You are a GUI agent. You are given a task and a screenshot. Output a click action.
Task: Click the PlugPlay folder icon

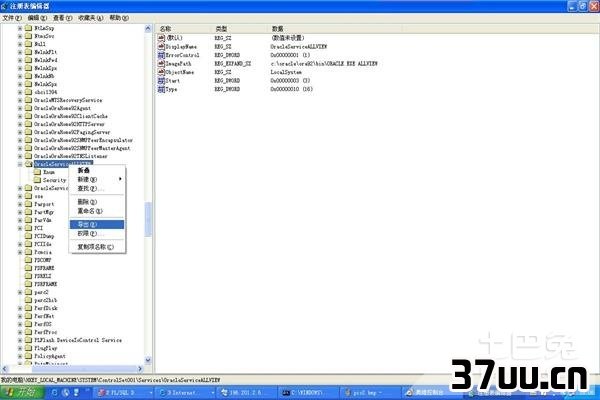28,348
